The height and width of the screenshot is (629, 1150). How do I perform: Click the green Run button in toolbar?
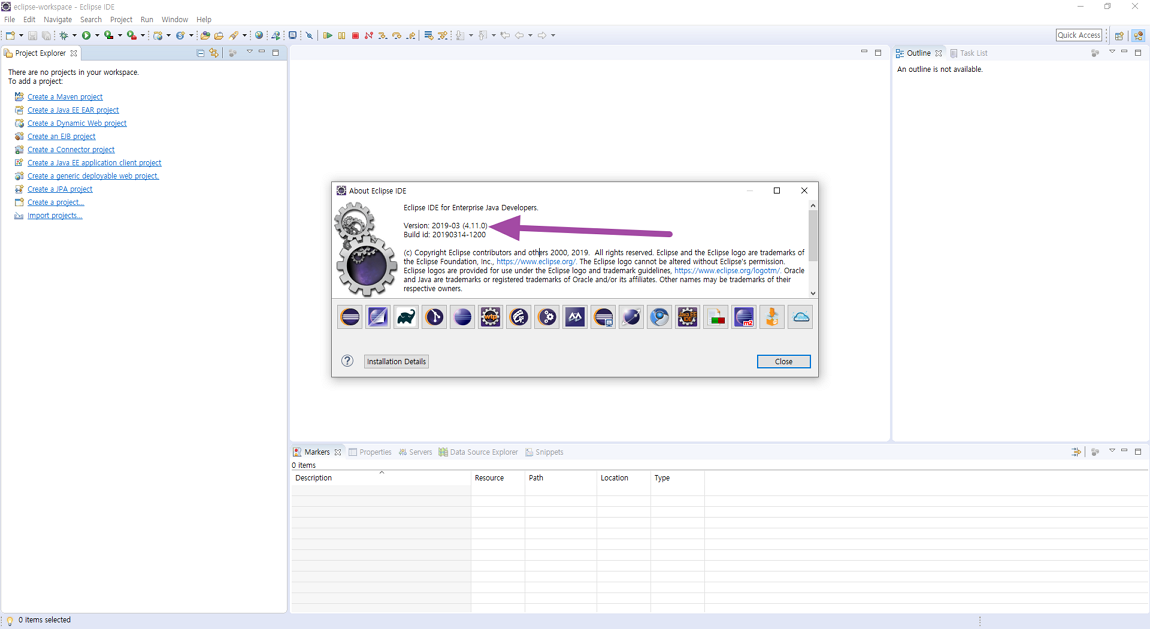pyautogui.click(x=86, y=35)
